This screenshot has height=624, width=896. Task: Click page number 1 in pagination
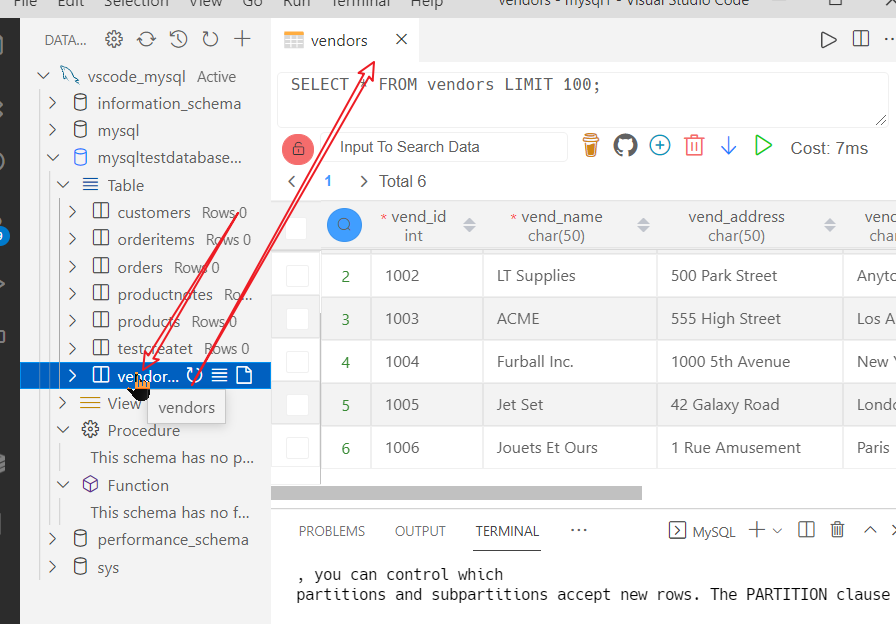[x=329, y=181]
